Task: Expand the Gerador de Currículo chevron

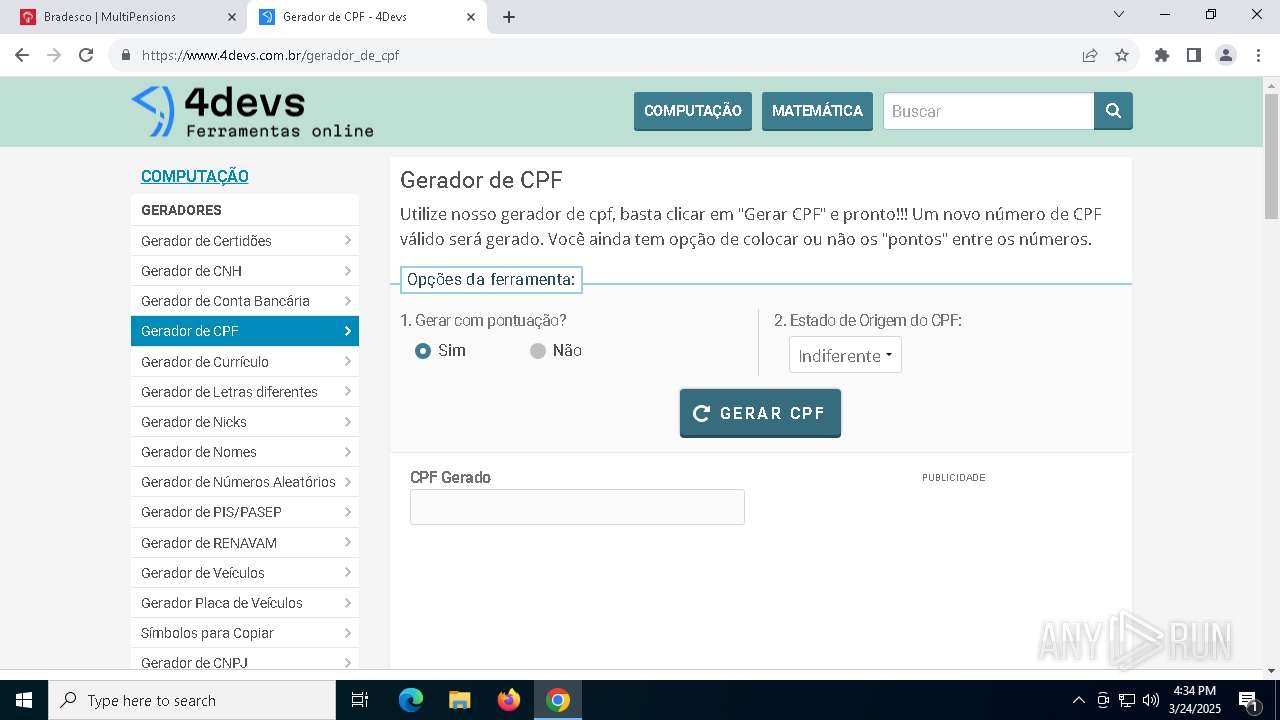Action: [x=347, y=362]
